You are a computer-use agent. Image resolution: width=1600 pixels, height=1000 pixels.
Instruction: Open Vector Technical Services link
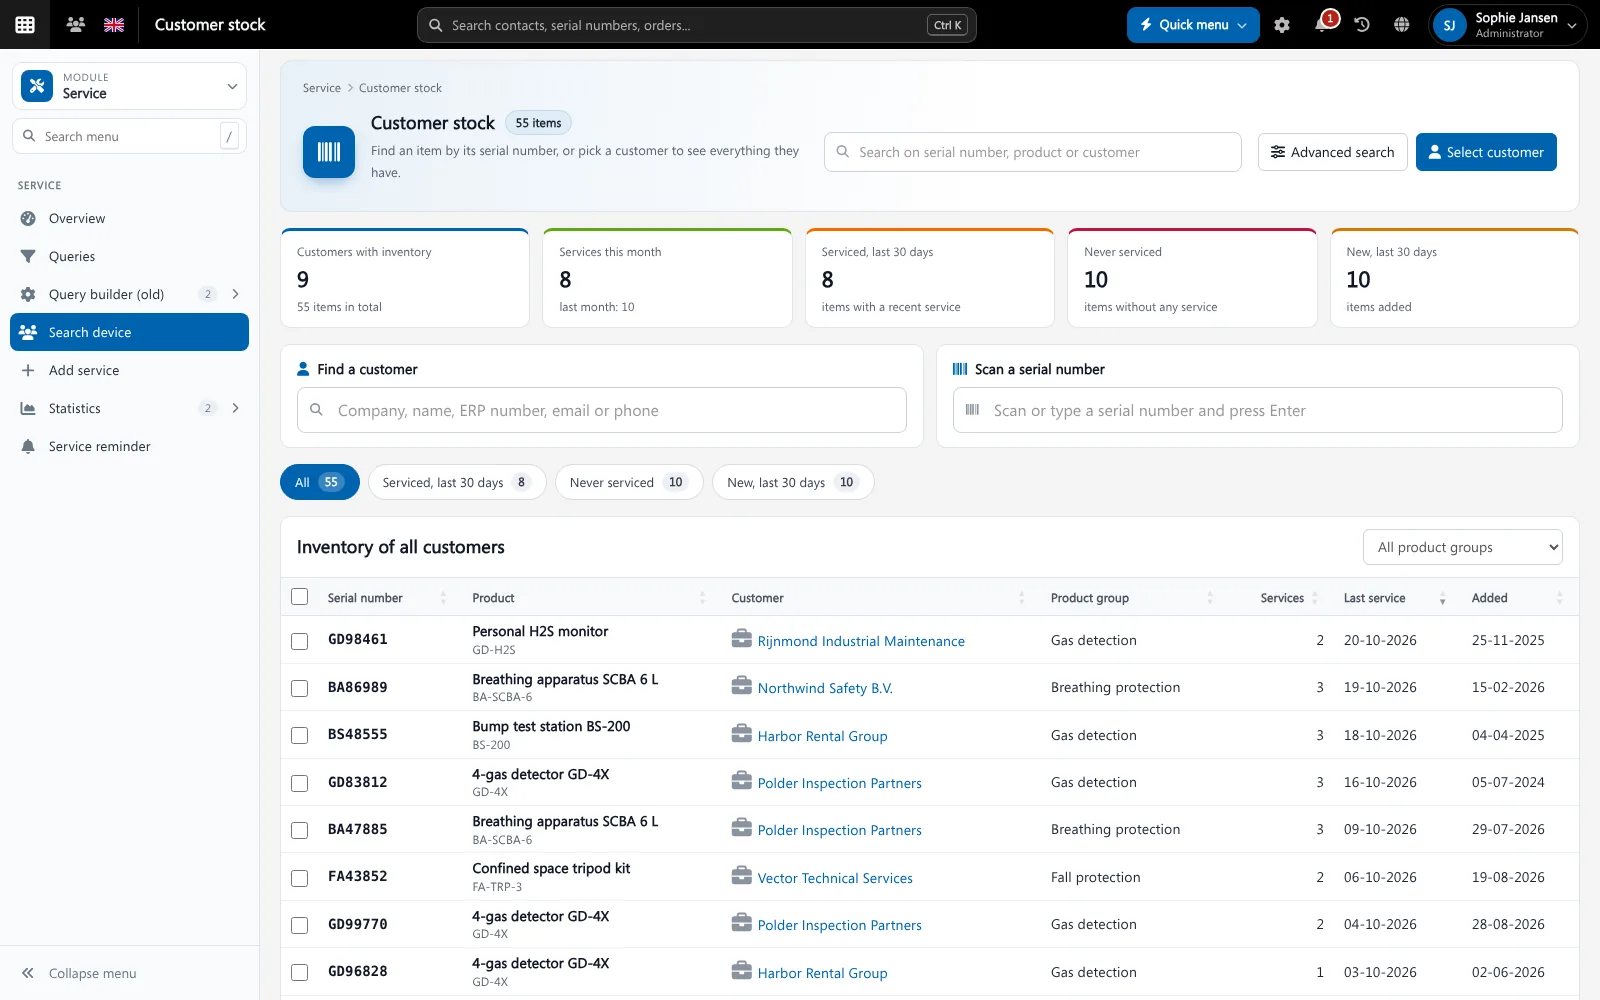click(835, 878)
